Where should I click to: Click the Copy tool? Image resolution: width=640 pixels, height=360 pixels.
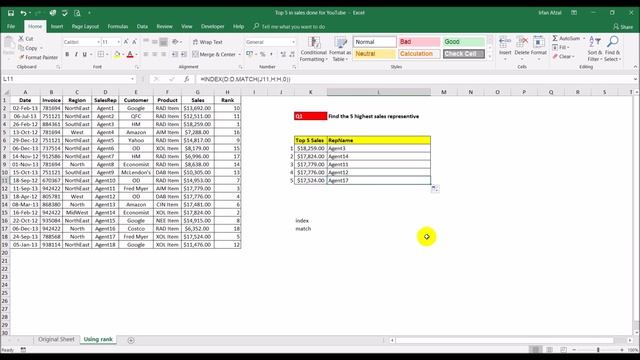click(28, 48)
